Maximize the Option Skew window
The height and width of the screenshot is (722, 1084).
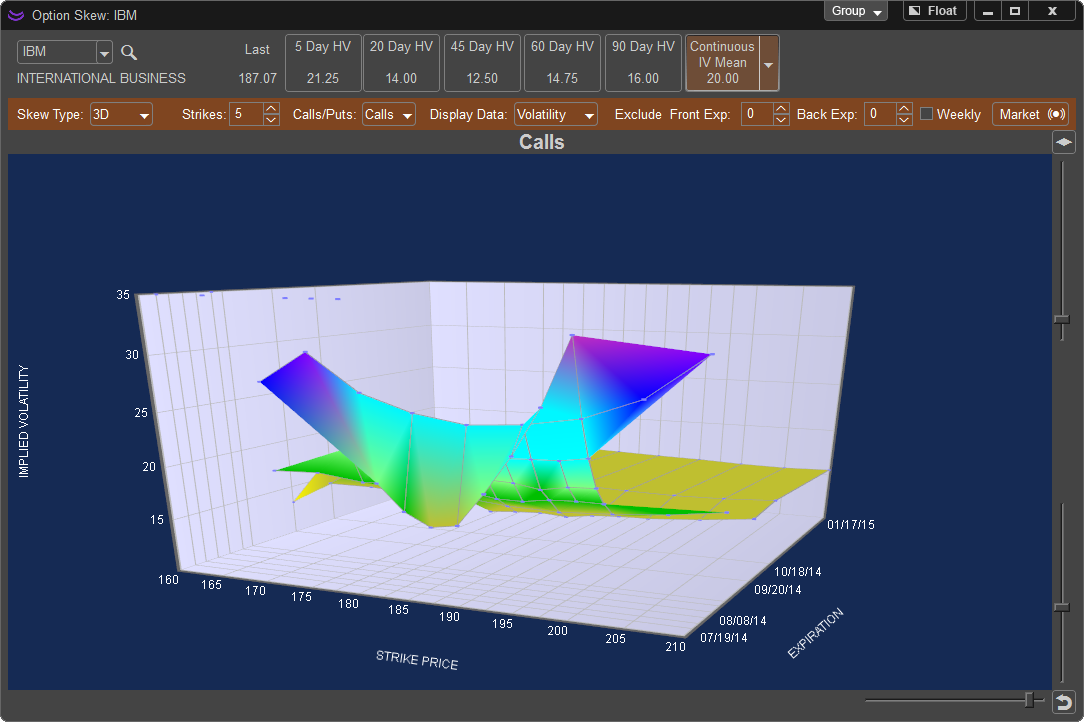pyautogui.click(x=1015, y=11)
